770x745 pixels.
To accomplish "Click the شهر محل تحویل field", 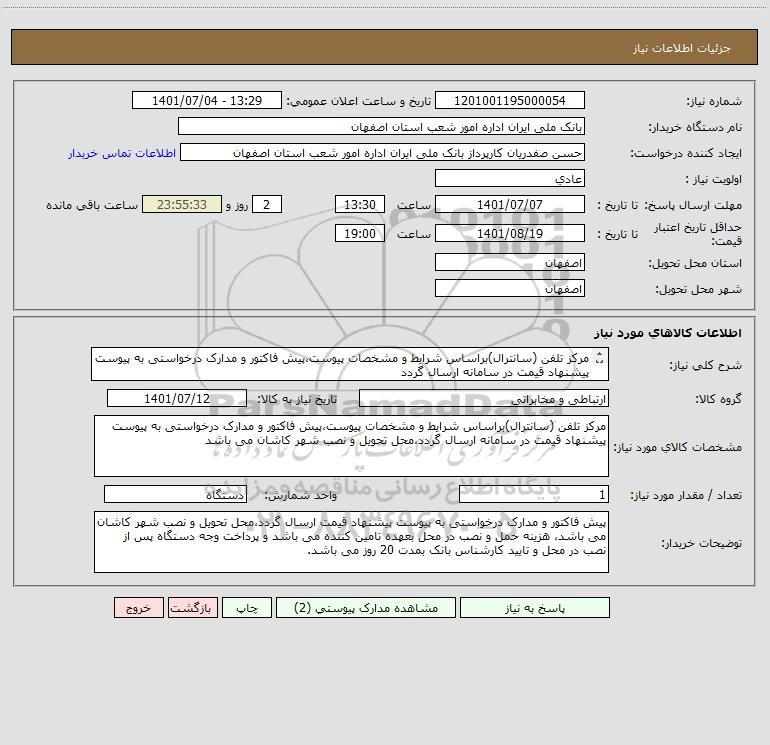I will 510,288.
